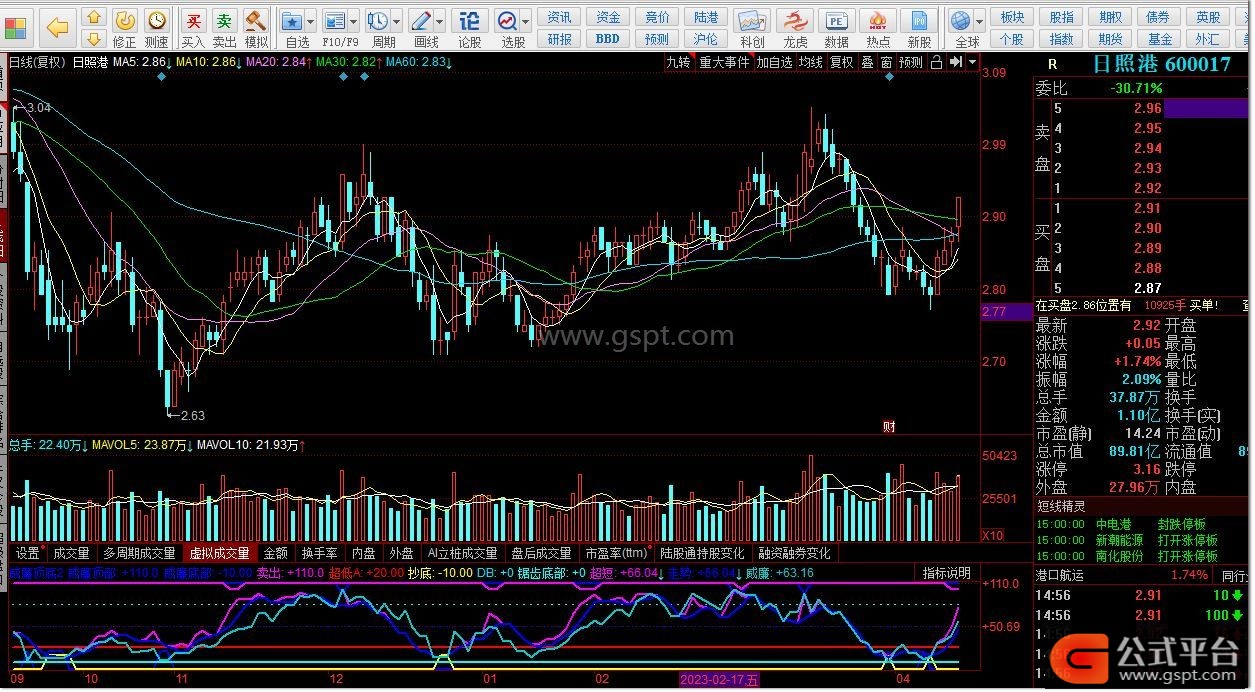1255x692 pixels.
Task: Switch to 成交量 indicator tab
Action: click(71, 553)
